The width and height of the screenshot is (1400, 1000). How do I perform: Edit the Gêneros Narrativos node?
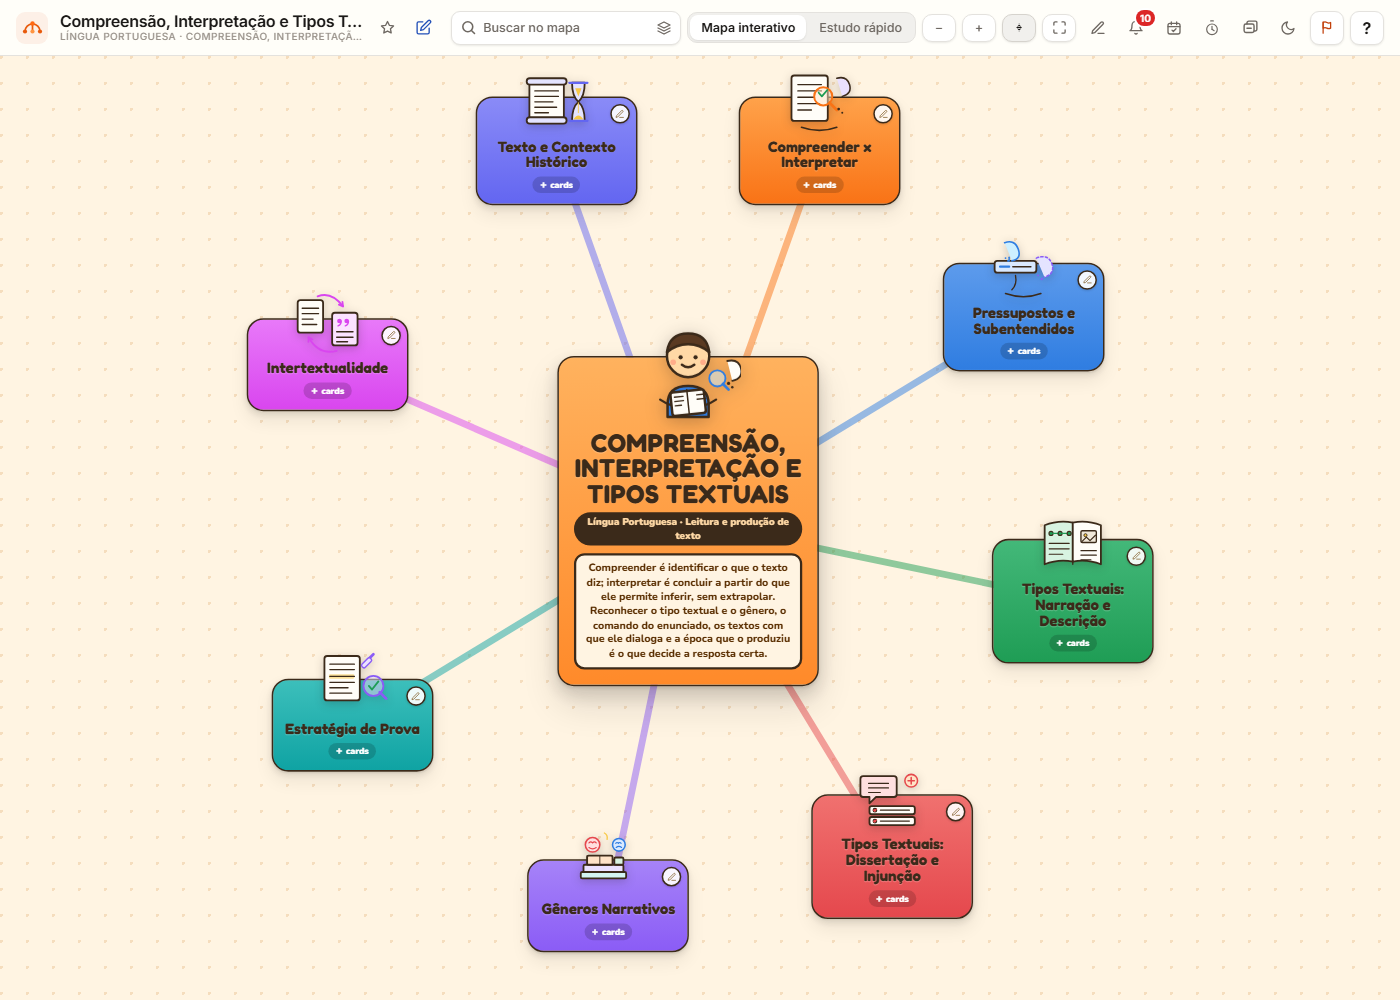[x=672, y=877]
